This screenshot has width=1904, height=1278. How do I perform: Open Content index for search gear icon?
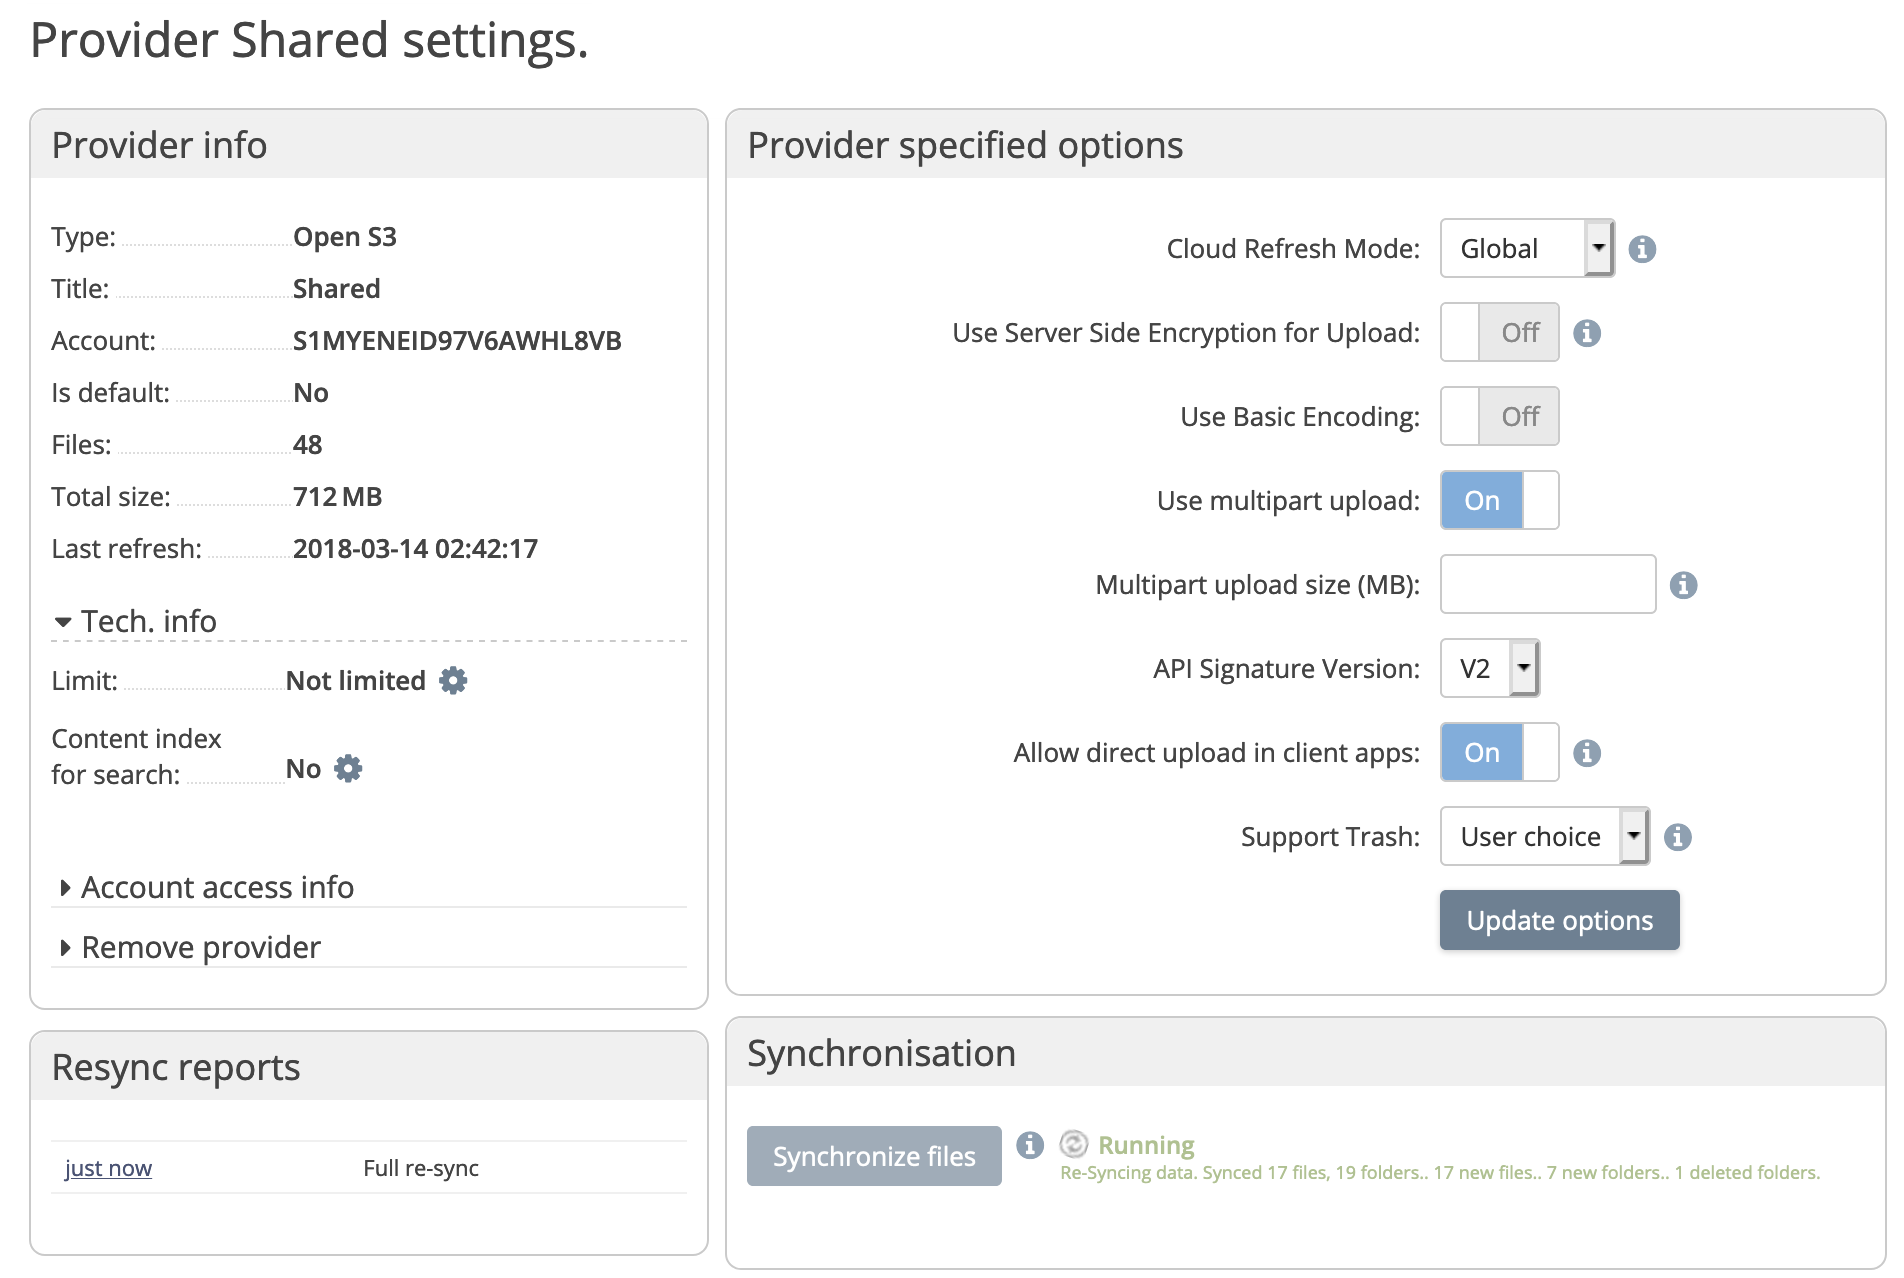click(348, 769)
